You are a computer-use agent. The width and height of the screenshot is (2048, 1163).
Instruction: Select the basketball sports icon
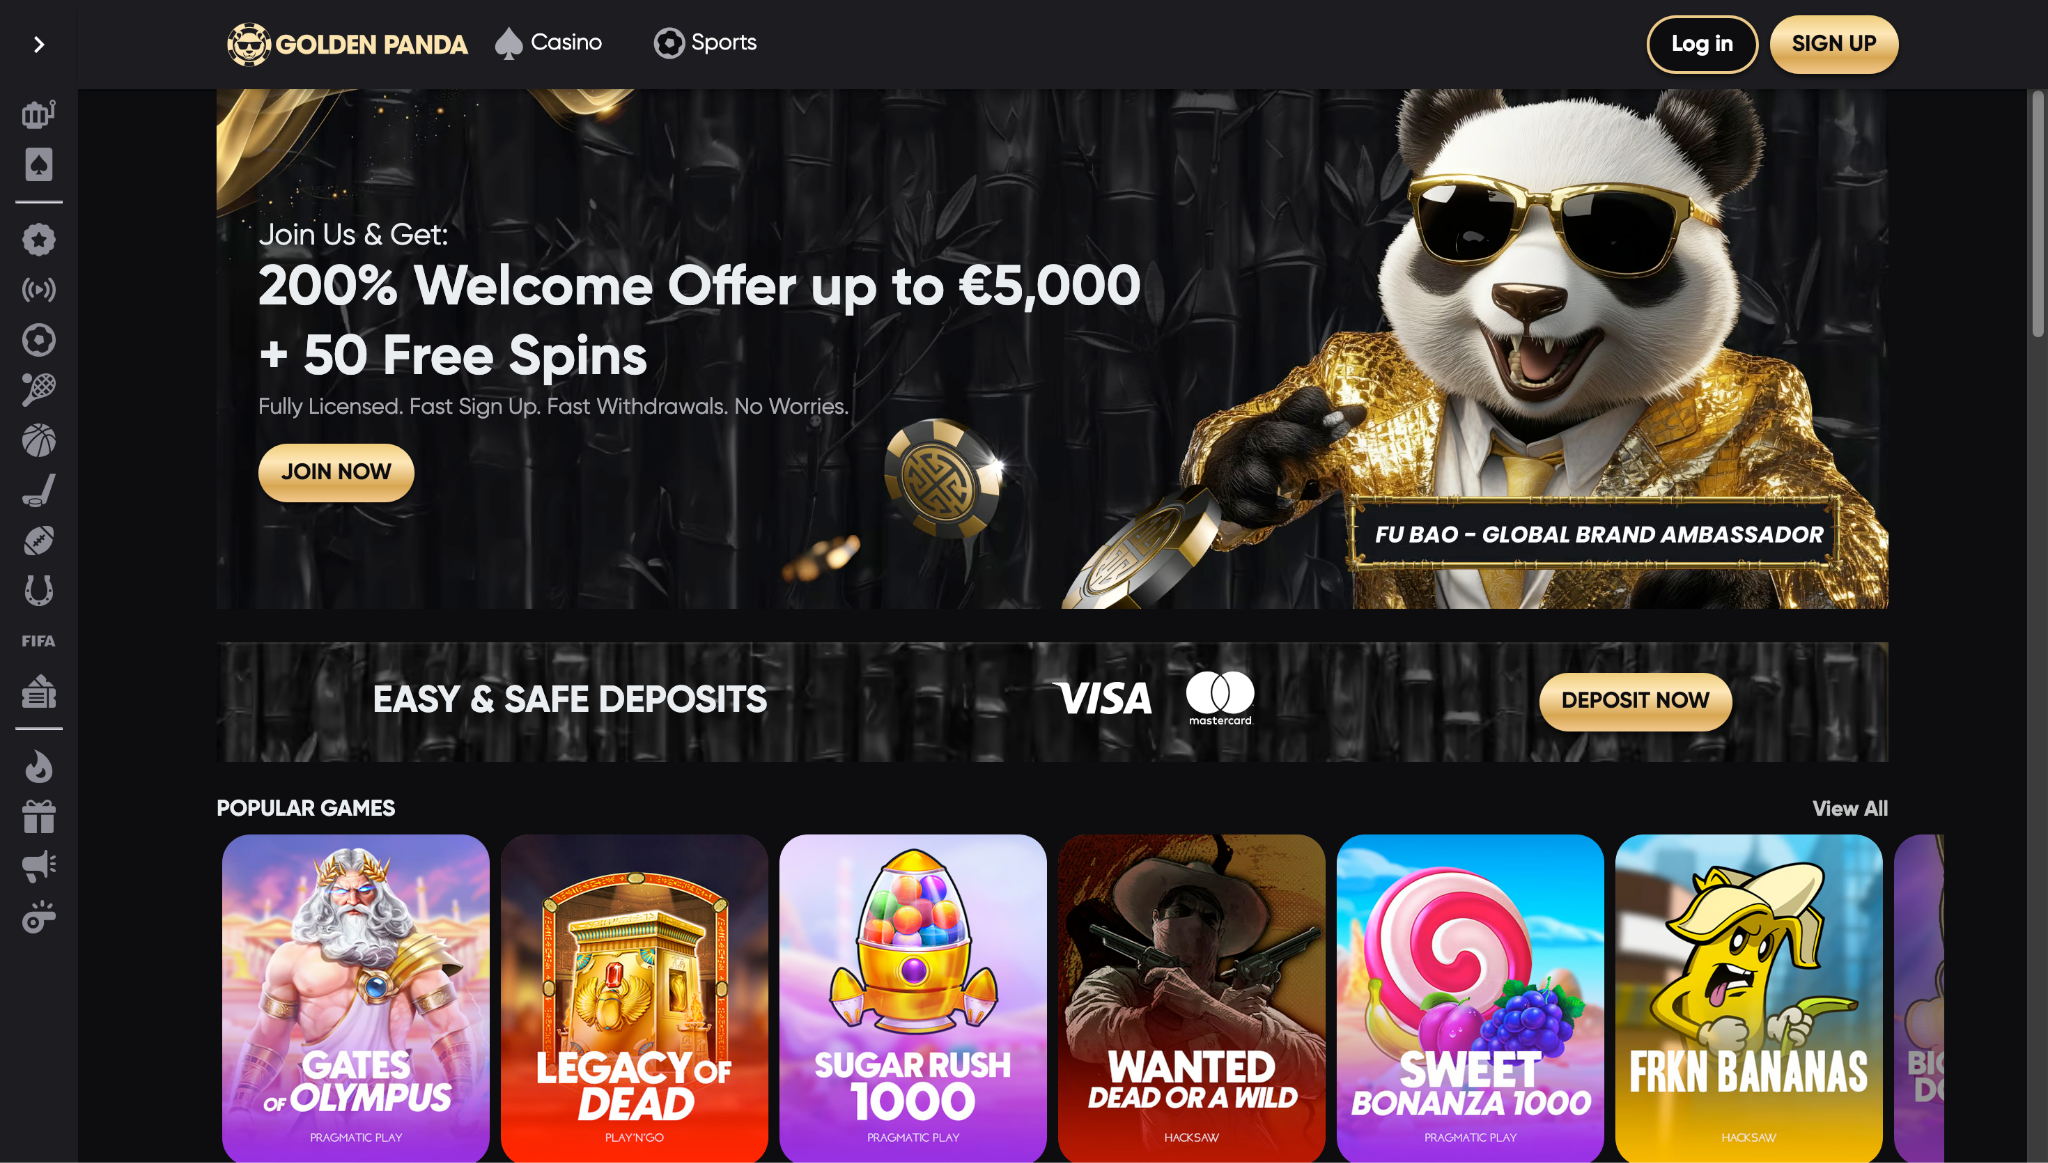tap(39, 440)
